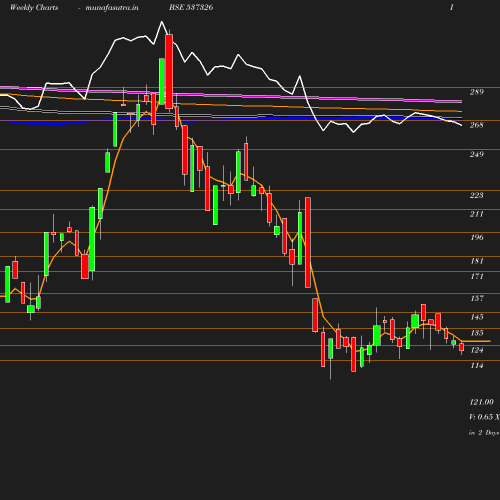Click the 'BSE 537326' symbol label

pyautogui.click(x=191, y=8)
